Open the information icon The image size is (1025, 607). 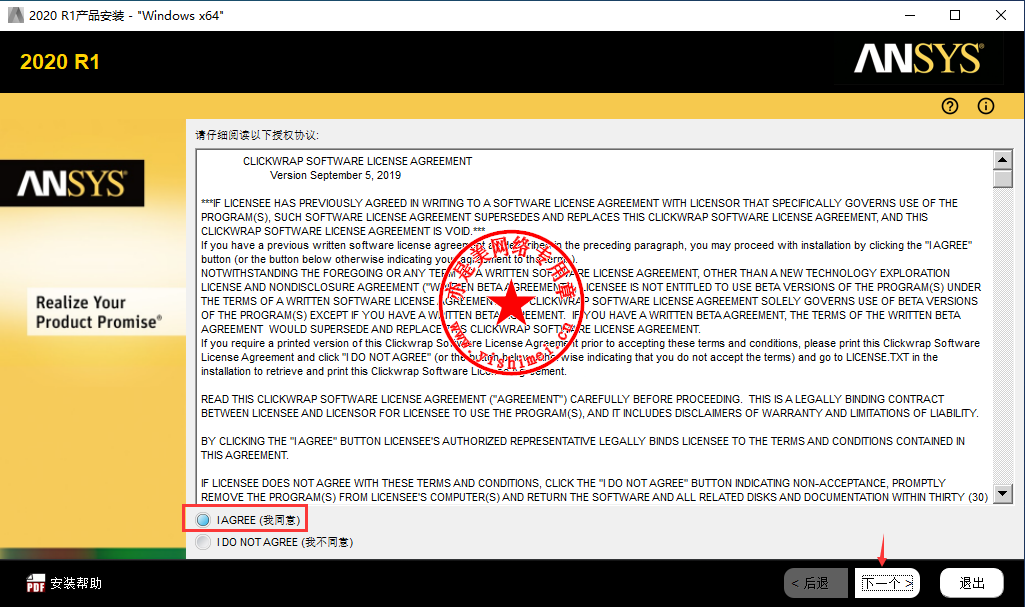coord(986,106)
